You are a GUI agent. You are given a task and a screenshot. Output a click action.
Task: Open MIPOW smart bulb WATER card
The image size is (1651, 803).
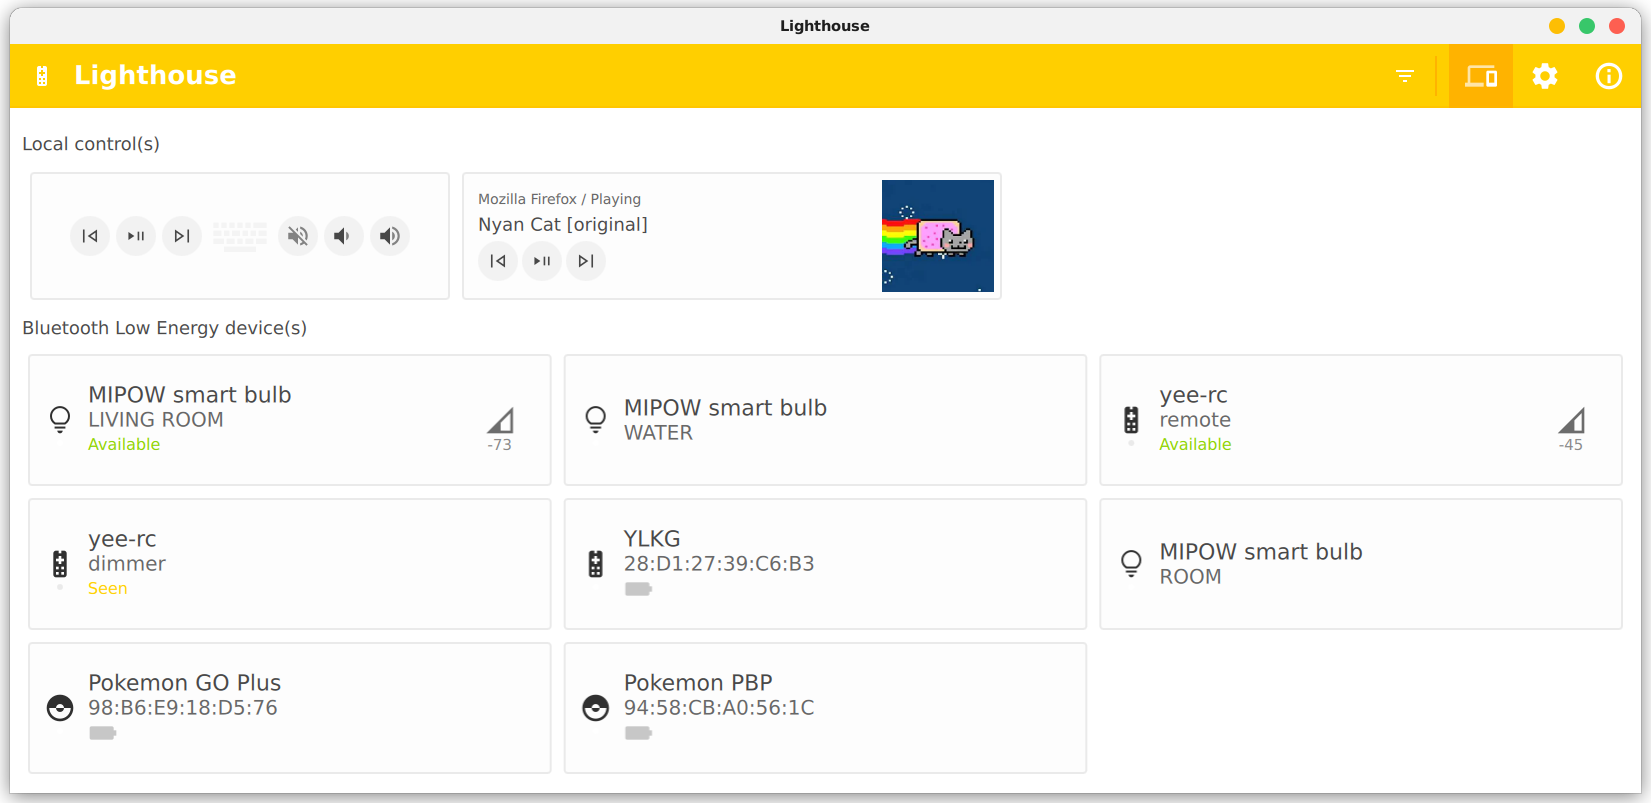click(x=825, y=420)
